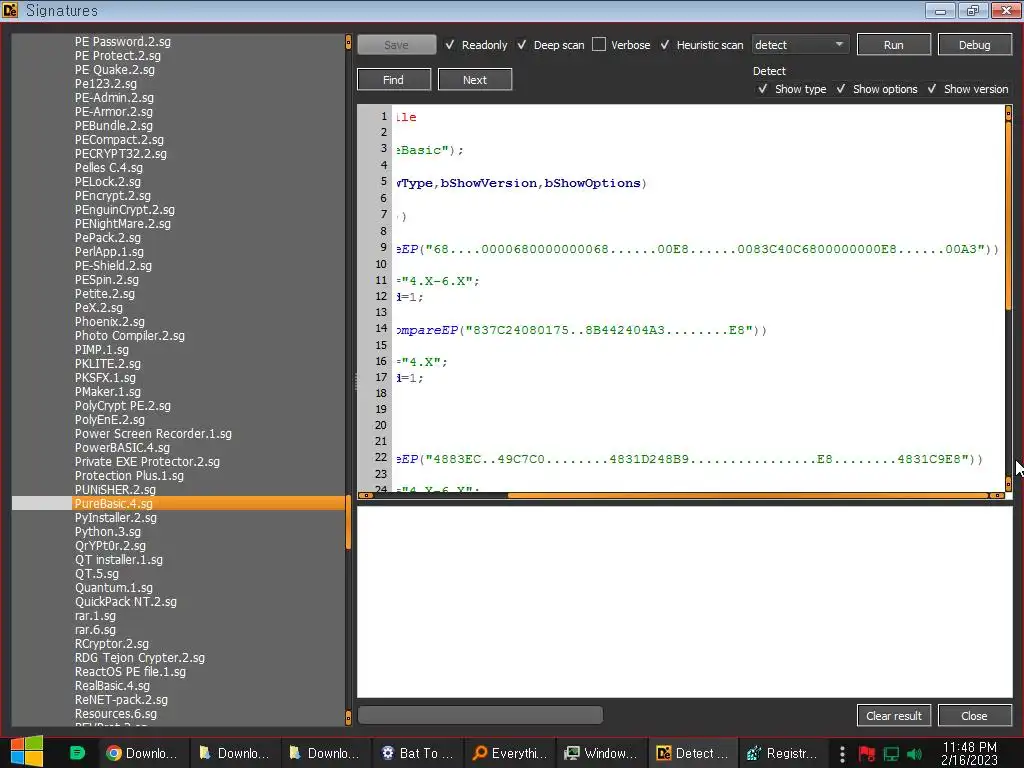Image resolution: width=1024 pixels, height=768 pixels.
Task: Open the detect dropdown
Action: click(801, 44)
